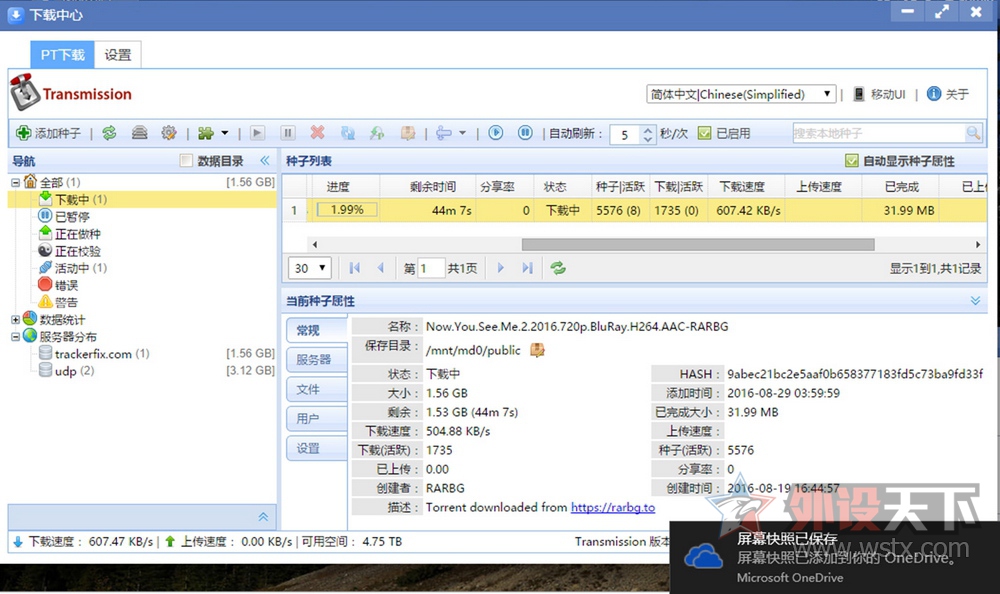Click the green reload icon in the toolbar
The width and height of the screenshot is (1000, 594).
pyautogui.click(x=110, y=133)
